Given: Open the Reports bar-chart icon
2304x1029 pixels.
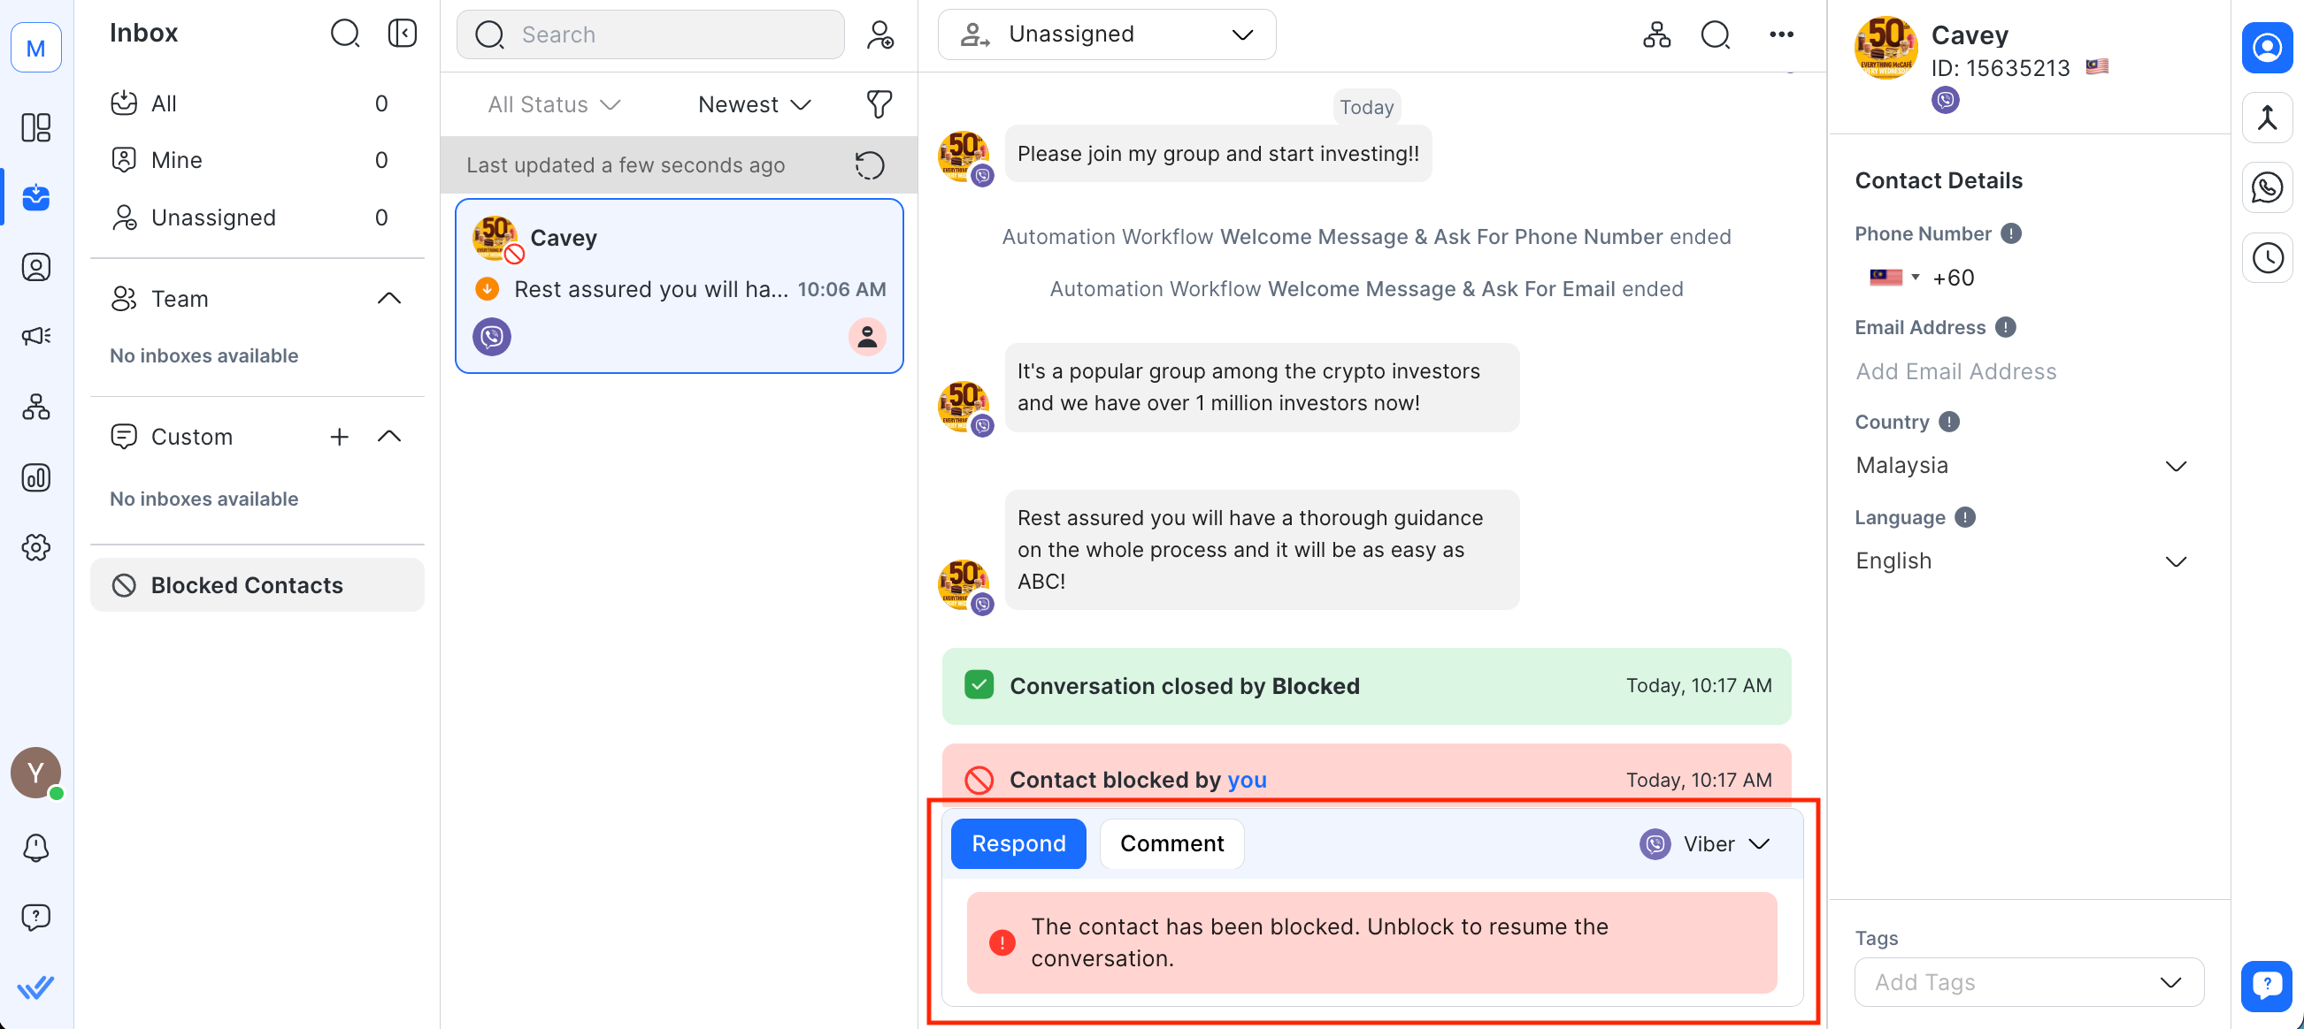Looking at the screenshot, I should tap(36, 478).
